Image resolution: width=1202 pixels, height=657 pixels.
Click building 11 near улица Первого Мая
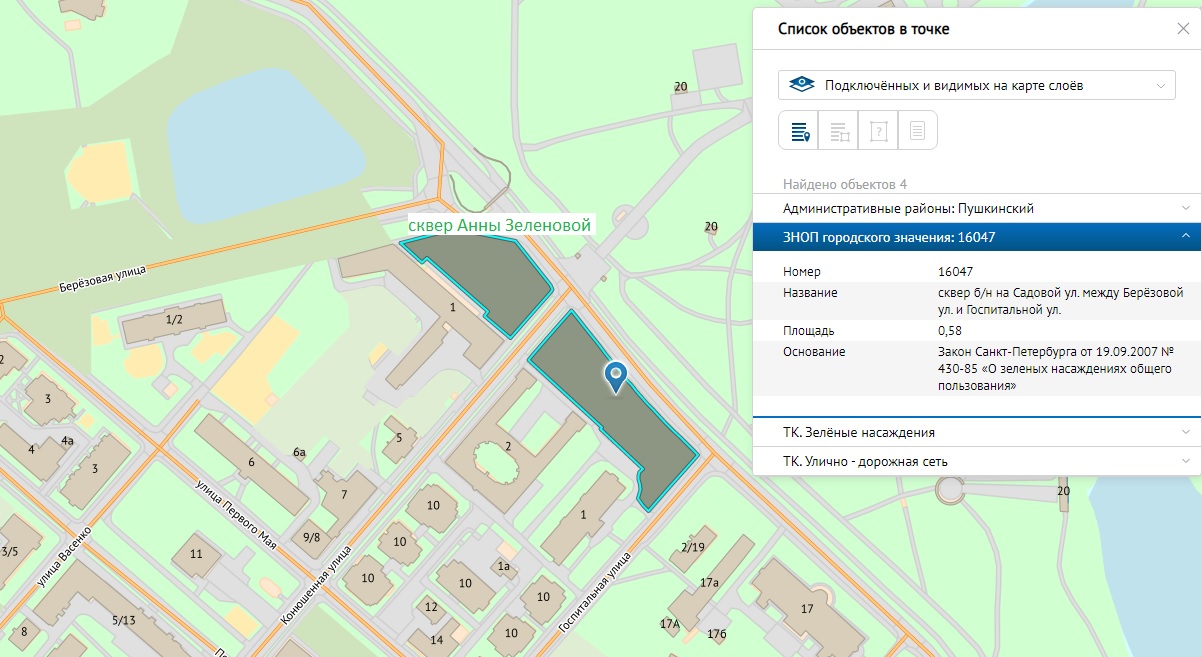[x=196, y=554]
